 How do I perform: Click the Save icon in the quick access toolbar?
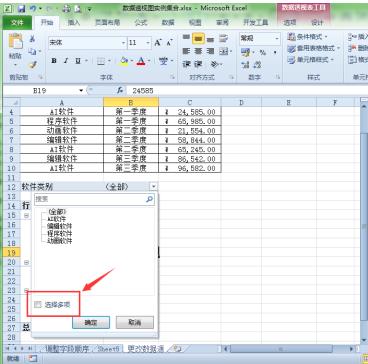(x=22, y=9)
